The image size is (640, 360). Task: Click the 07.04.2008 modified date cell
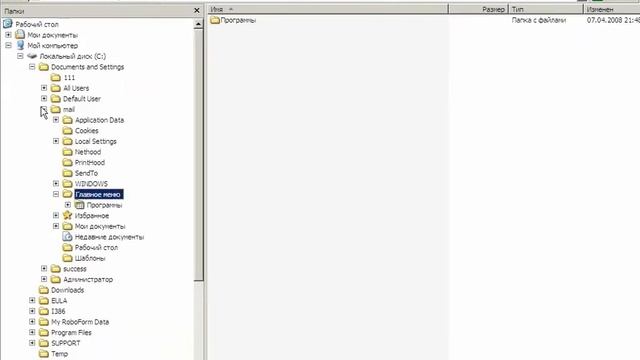[613, 20]
